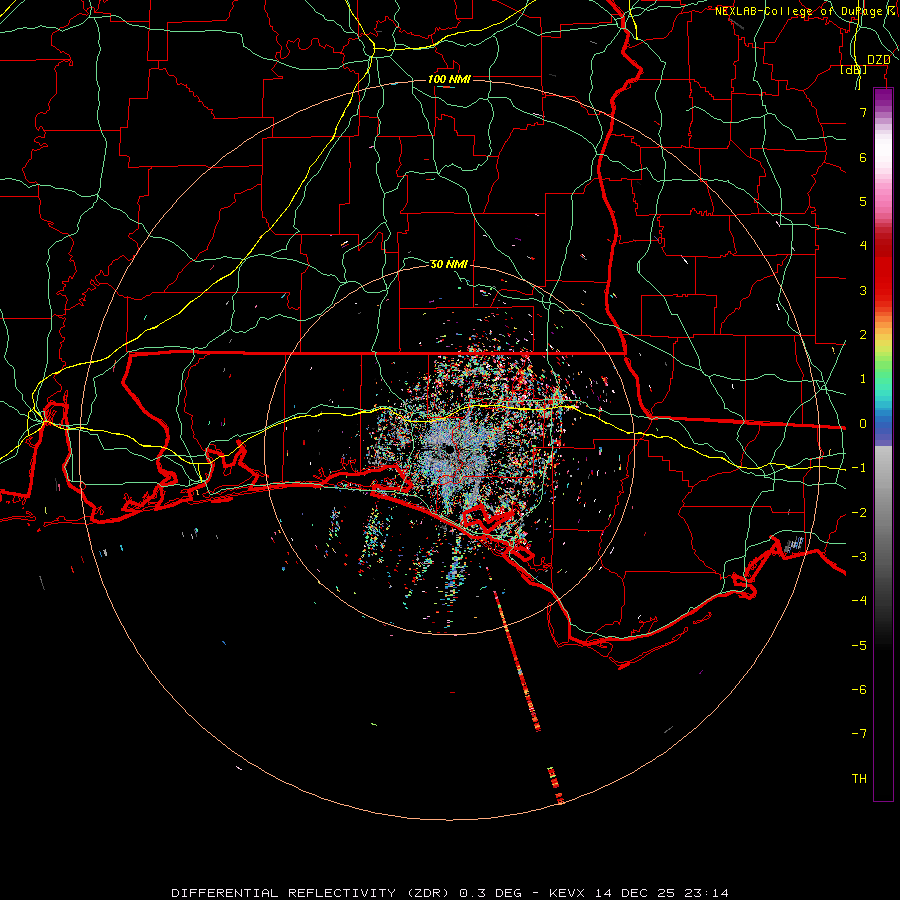The height and width of the screenshot is (900, 900).
Task: Click the "-4" value on the color scale
Action: point(859,601)
